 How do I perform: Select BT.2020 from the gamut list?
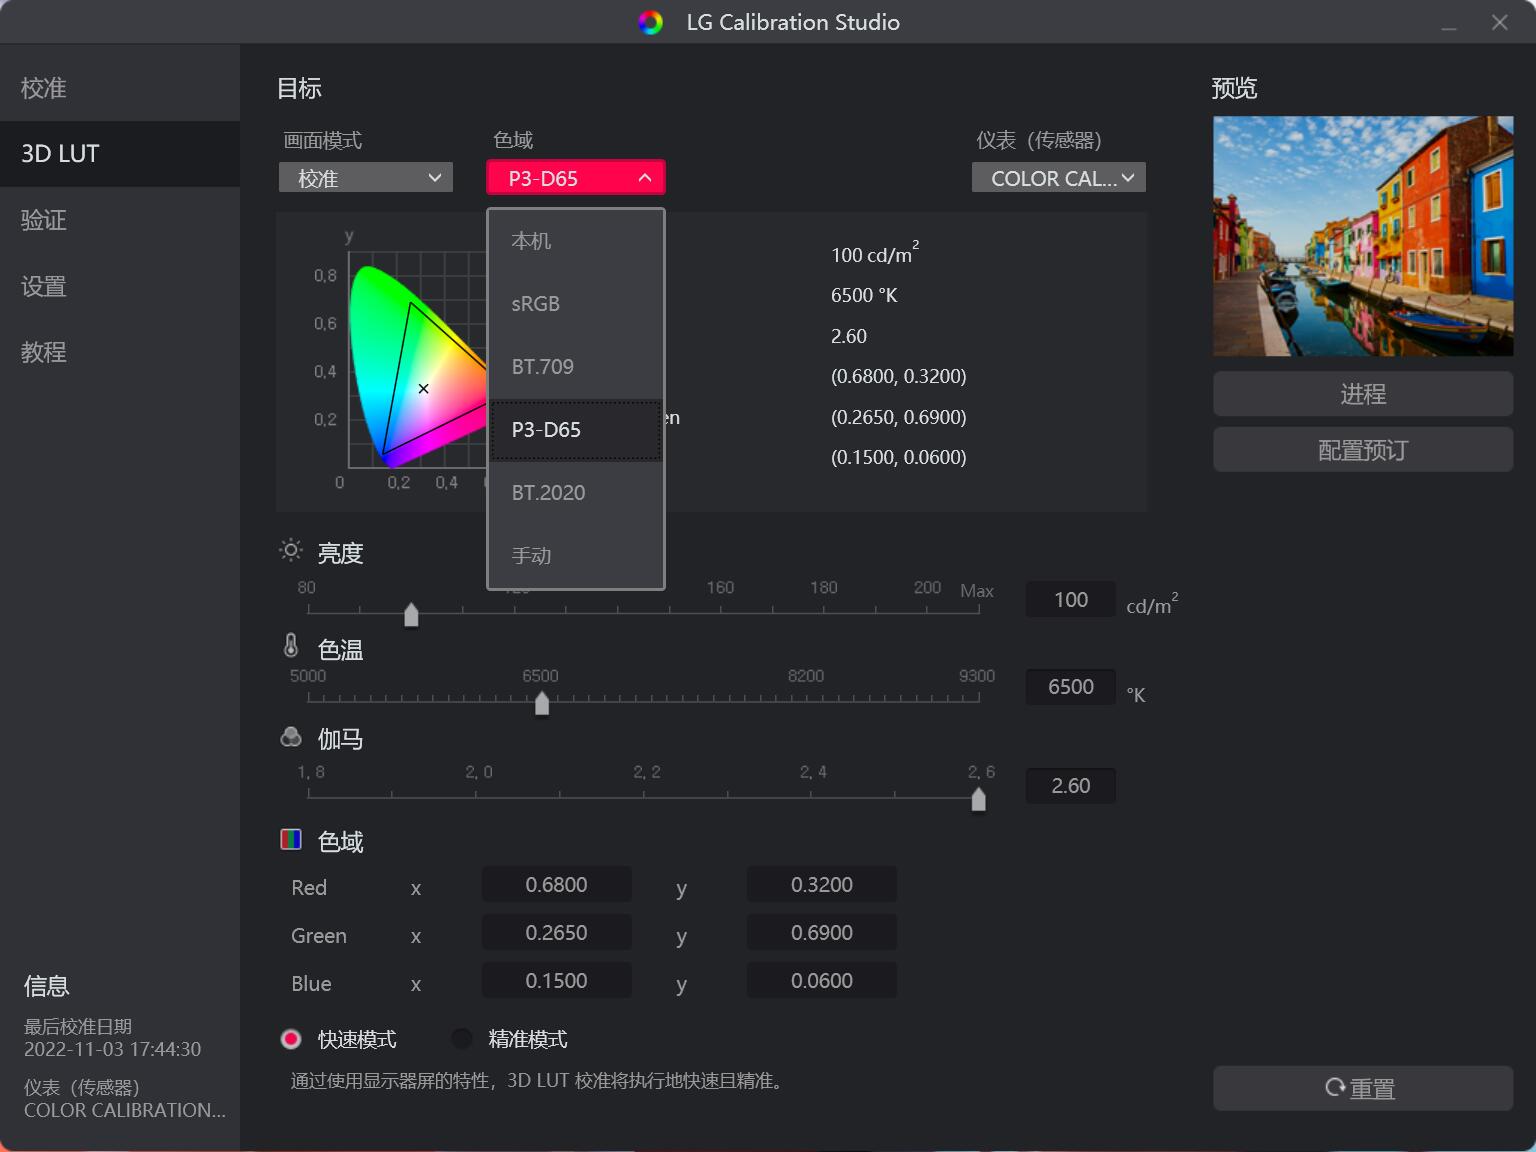[548, 492]
